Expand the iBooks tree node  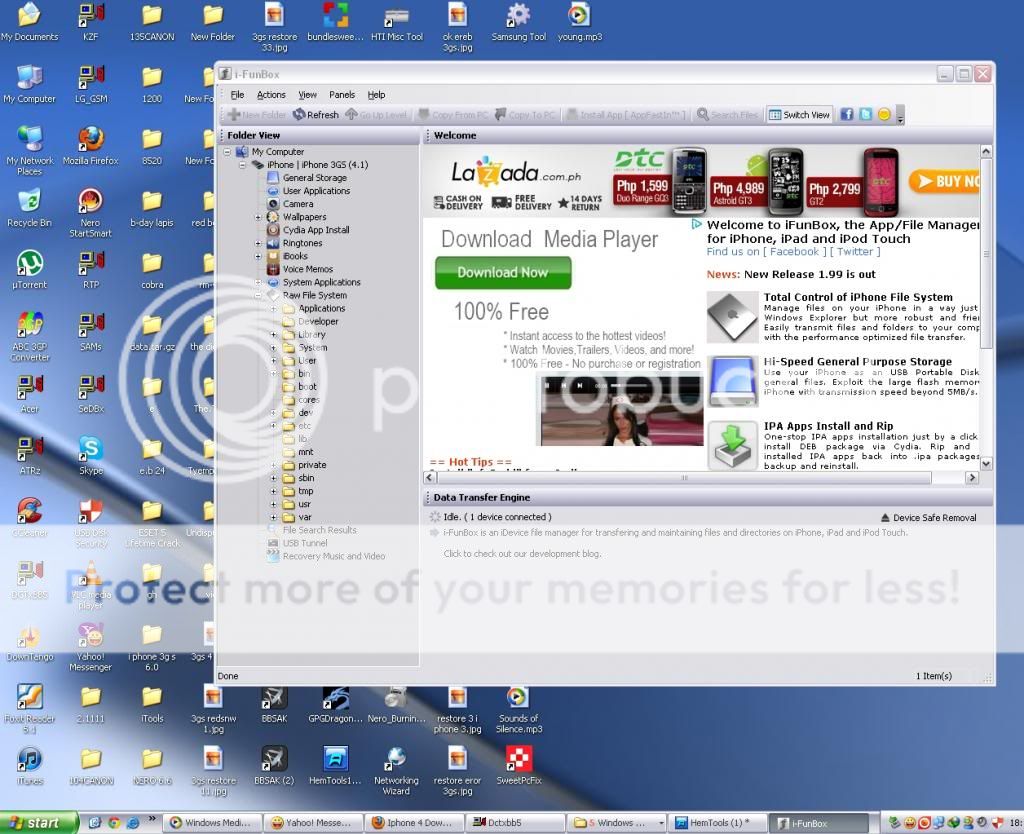258,256
